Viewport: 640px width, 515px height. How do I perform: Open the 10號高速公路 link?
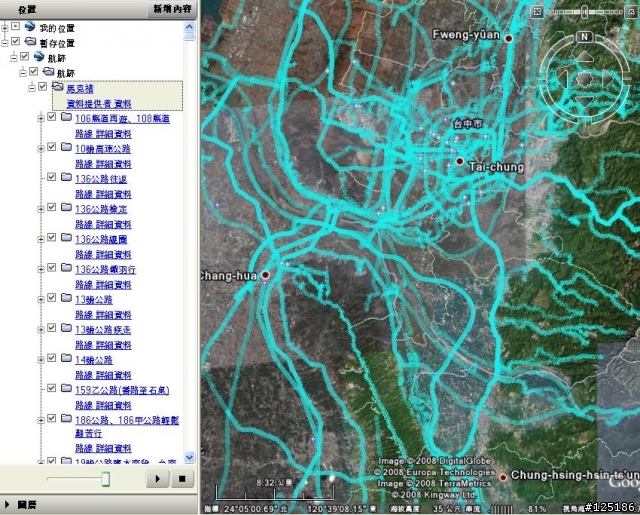click(x=103, y=149)
